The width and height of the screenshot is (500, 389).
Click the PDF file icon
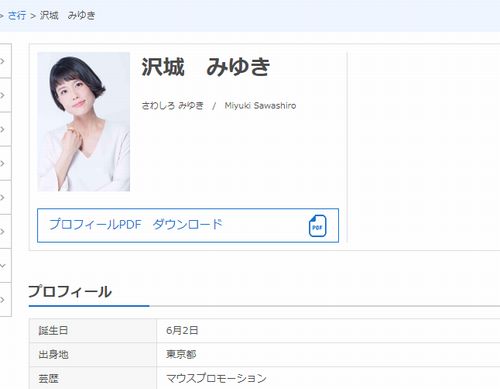tap(317, 226)
